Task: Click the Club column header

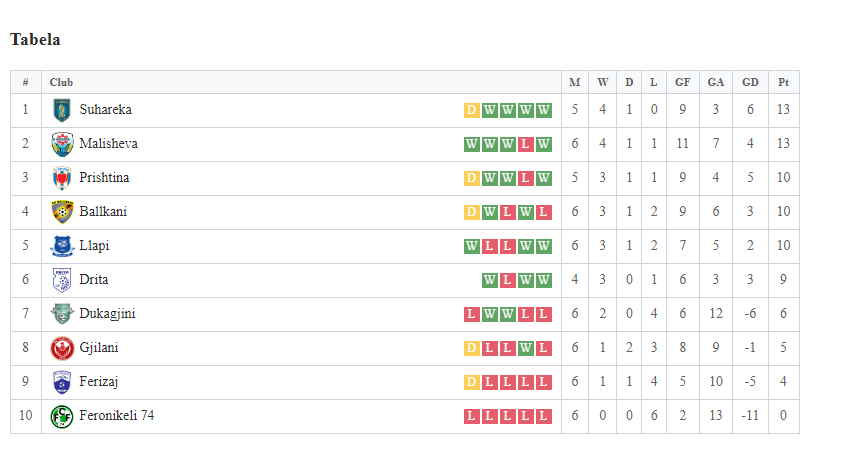Action: coord(61,82)
